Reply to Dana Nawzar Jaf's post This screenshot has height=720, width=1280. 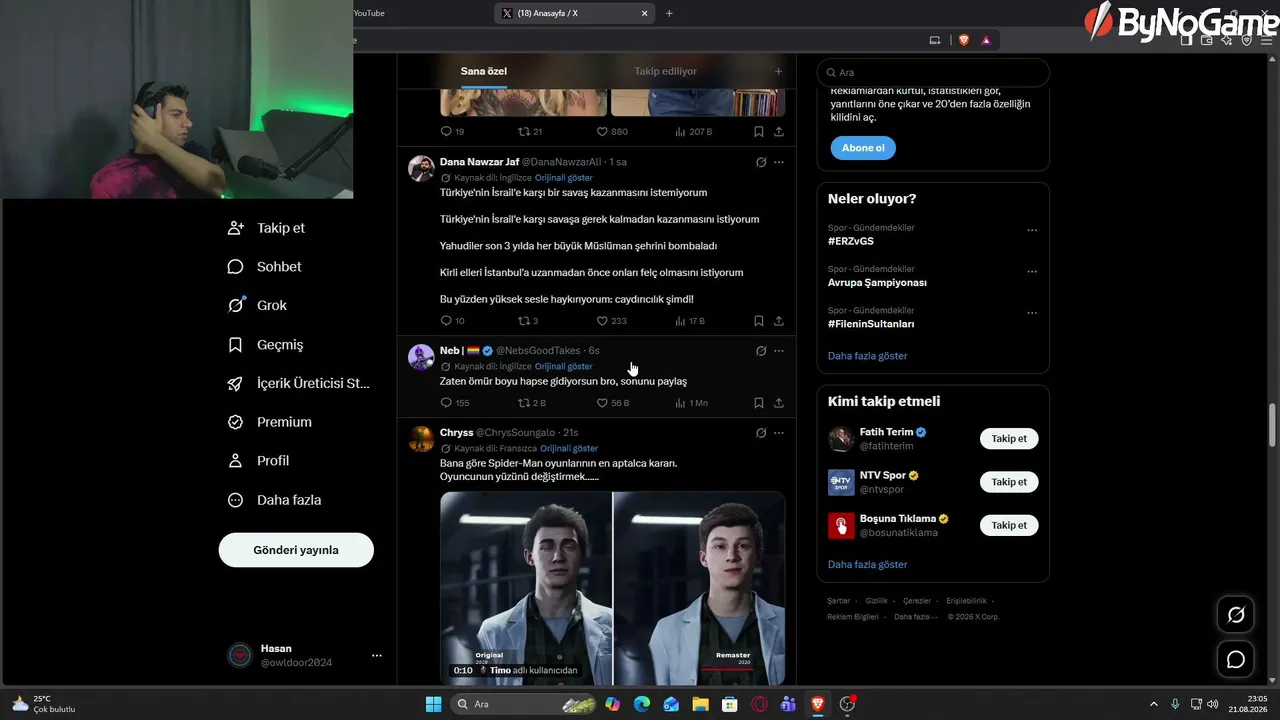pos(446,321)
